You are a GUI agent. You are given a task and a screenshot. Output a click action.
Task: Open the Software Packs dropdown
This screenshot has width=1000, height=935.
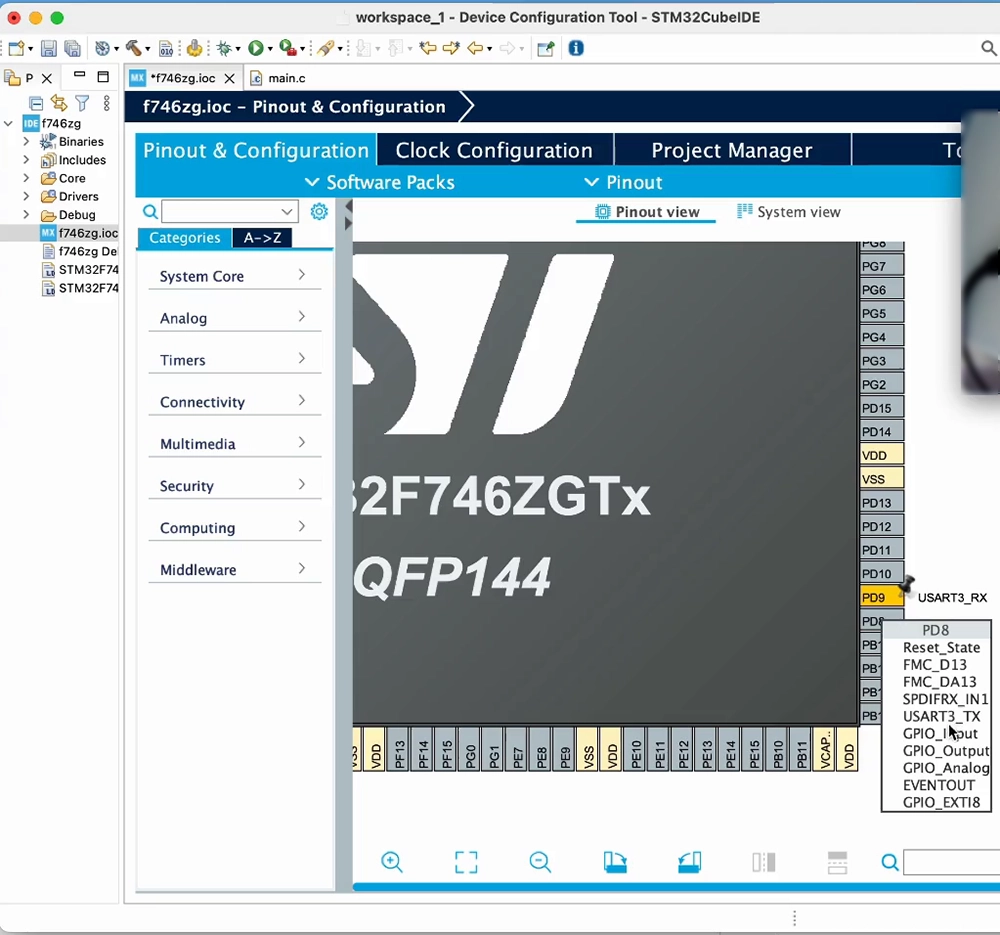tap(379, 182)
